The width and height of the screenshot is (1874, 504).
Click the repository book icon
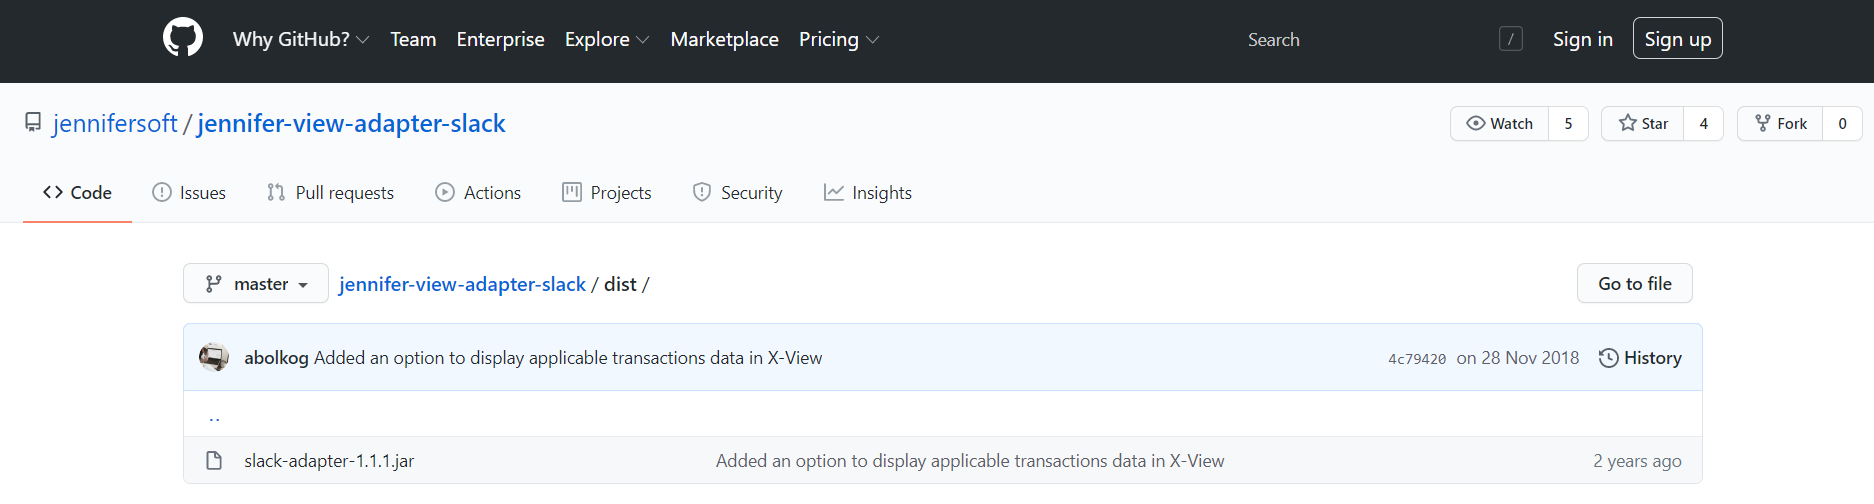33,123
